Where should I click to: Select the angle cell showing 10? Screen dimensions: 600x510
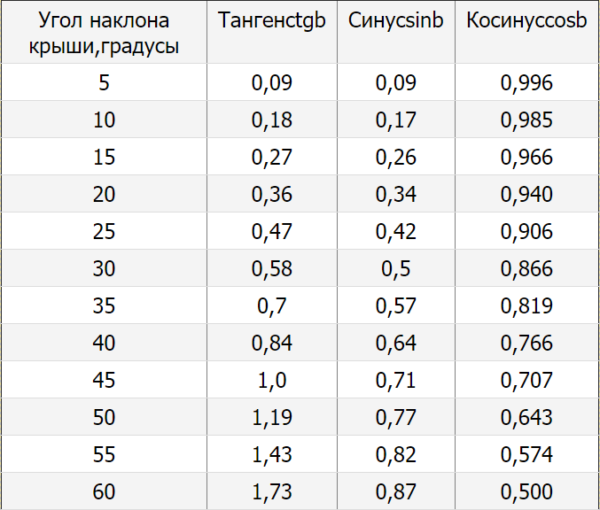pos(103,121)
